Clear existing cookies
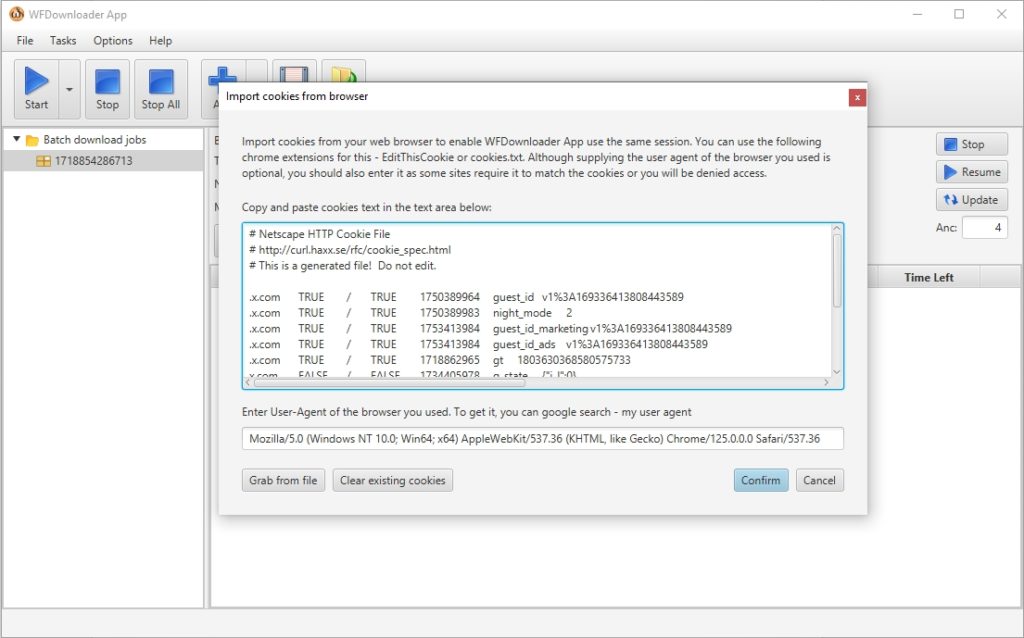 (392, 480)
